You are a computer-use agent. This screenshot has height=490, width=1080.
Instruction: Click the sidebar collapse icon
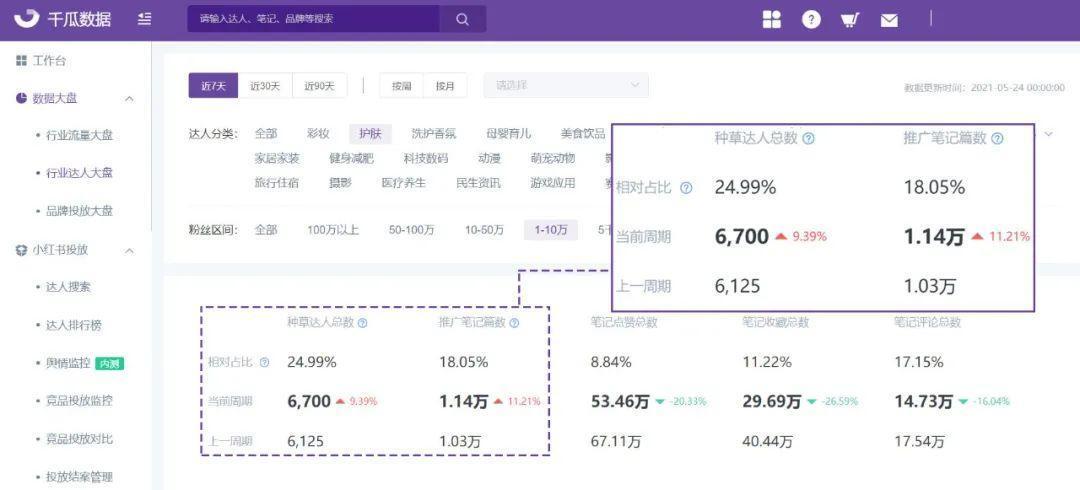pyautogui.click(x=145, y=19)
